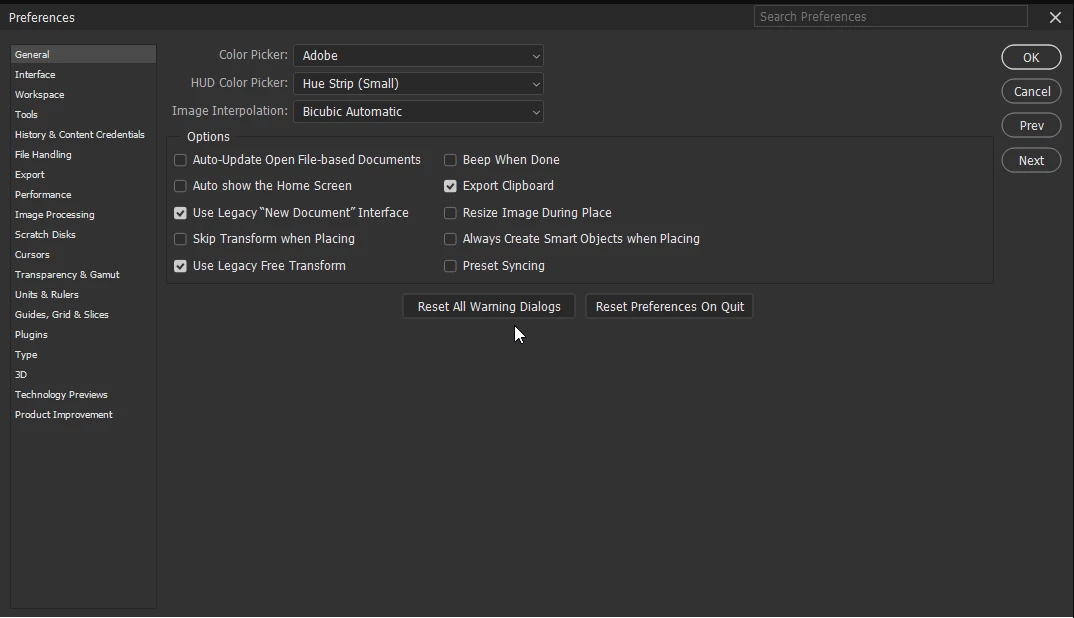Image resolution: width=1074 pixels, height=618 pixels.
Task: Open the Image Interpolation dropdown
Action: click(x=419, y=112)
